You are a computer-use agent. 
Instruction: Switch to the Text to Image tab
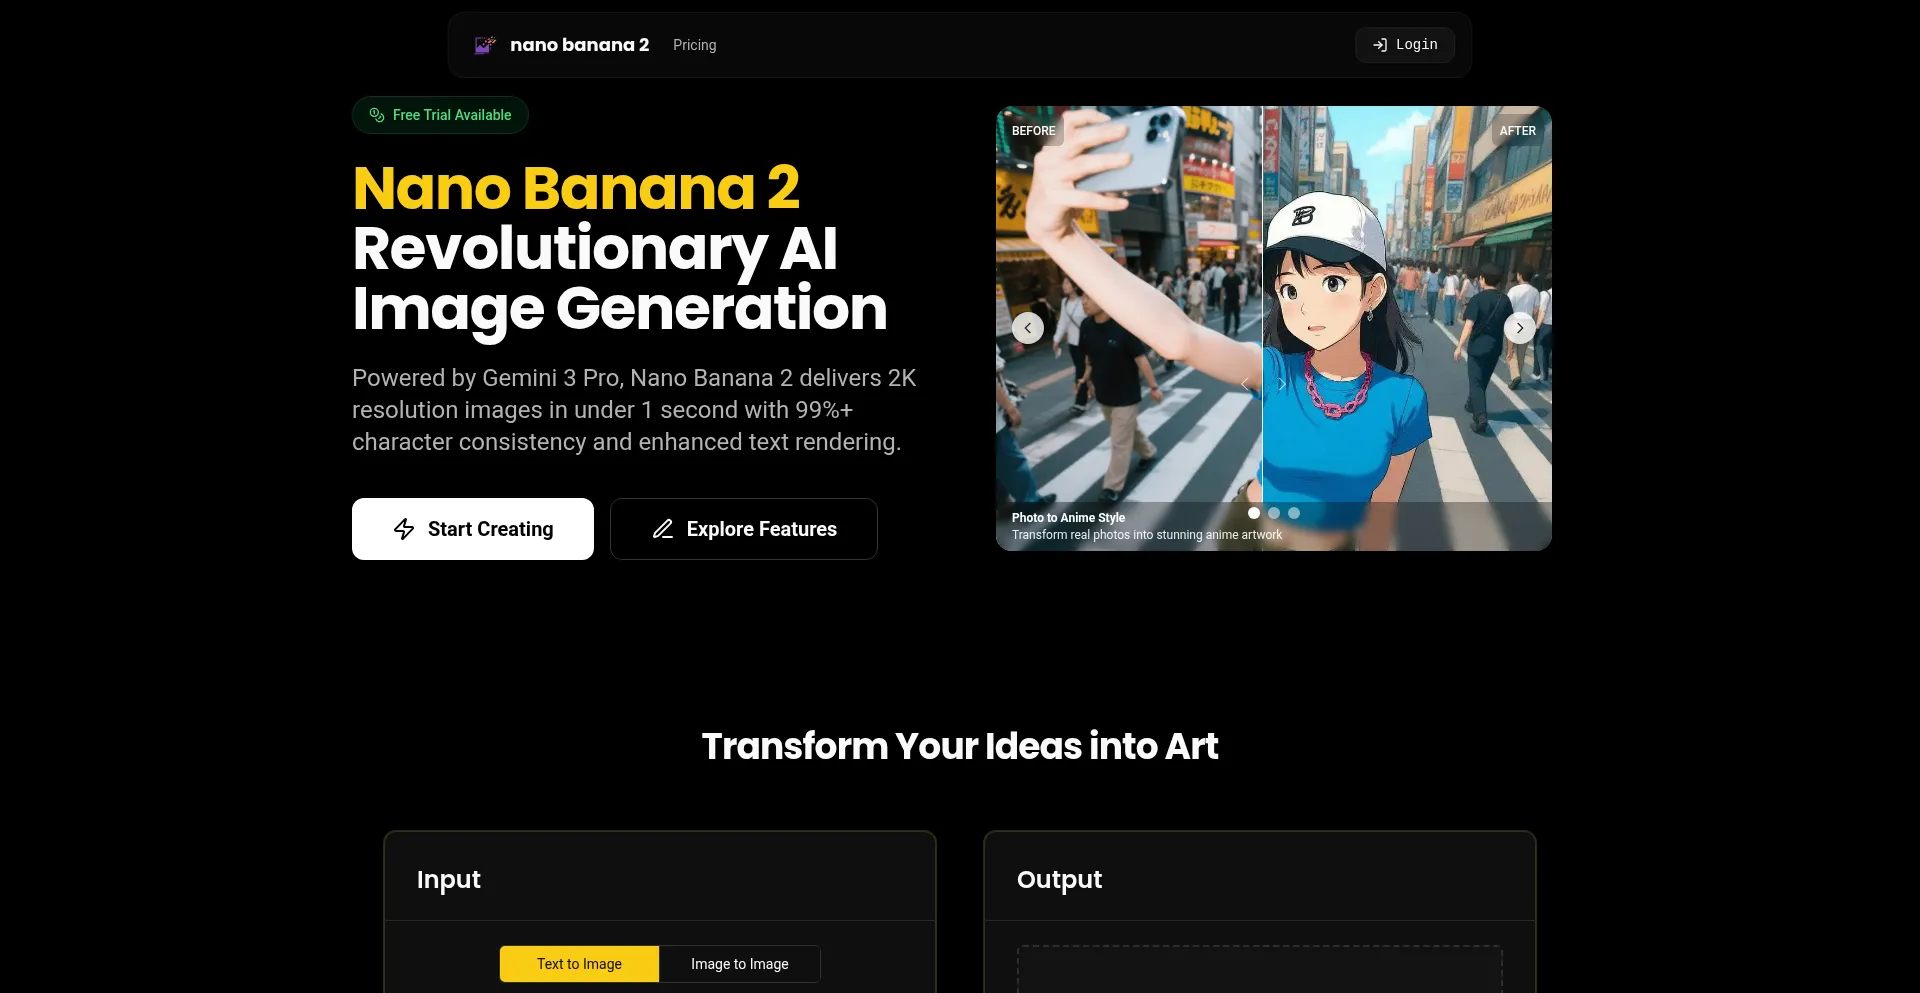point(579,964)
